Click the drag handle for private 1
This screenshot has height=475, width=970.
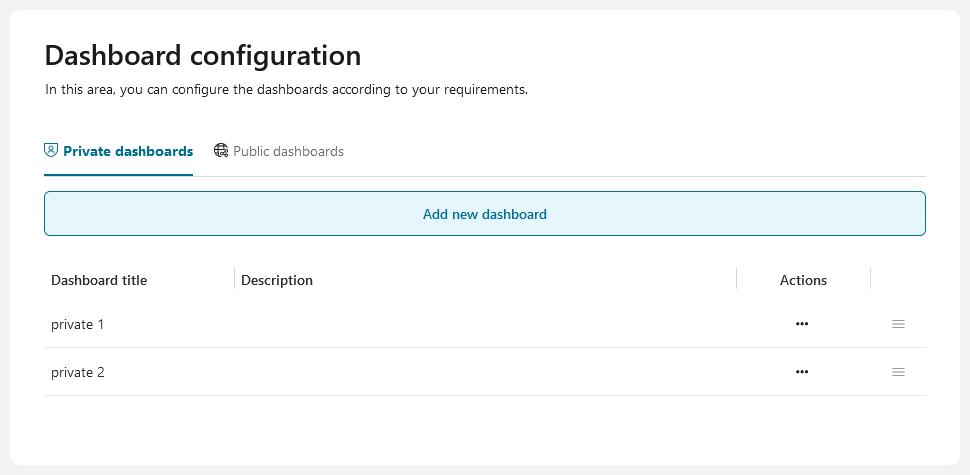coord(898,324)
